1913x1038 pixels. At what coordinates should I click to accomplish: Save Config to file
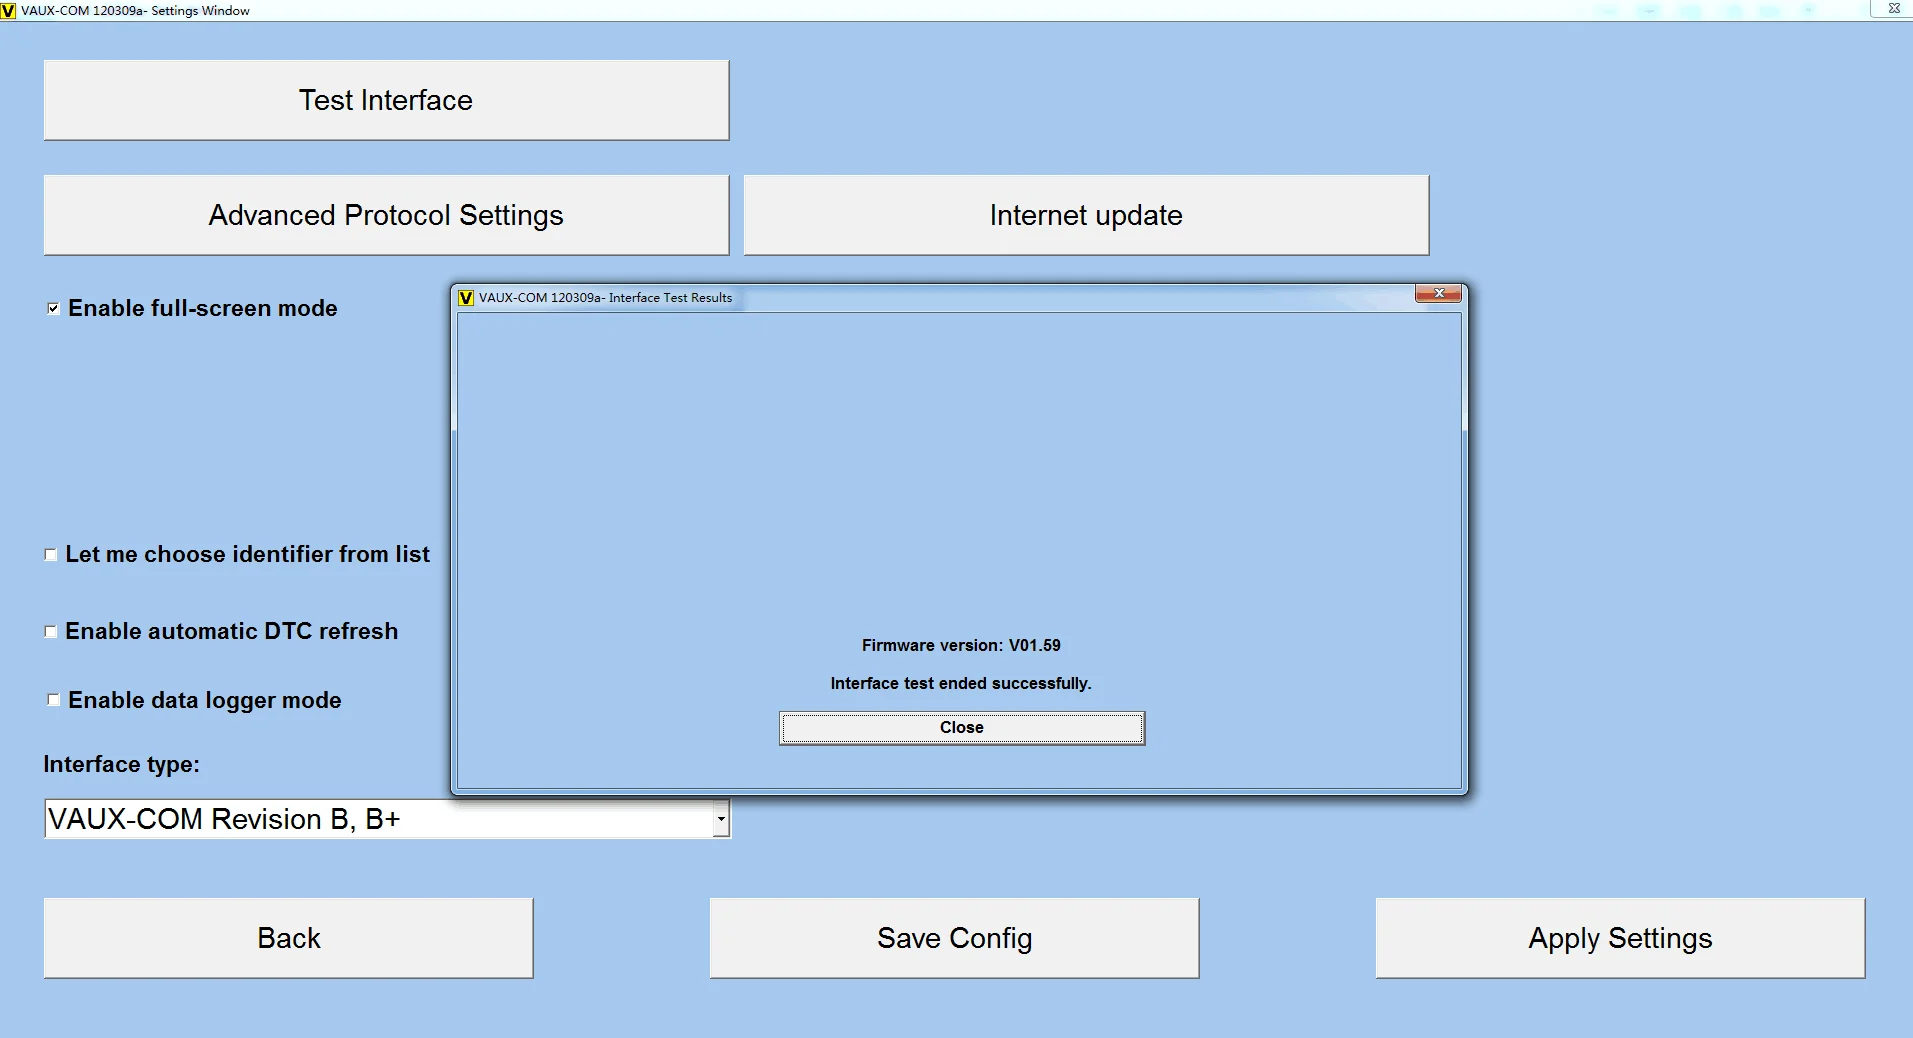(x=954, y=938)
